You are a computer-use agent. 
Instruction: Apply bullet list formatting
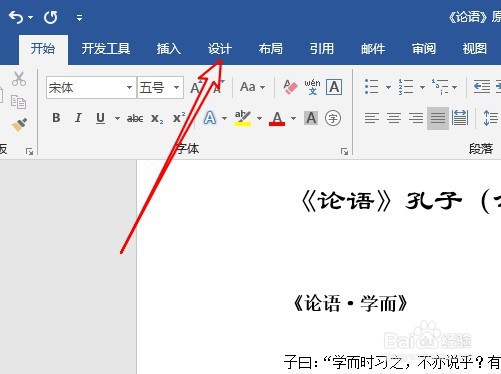coord(371,87)
